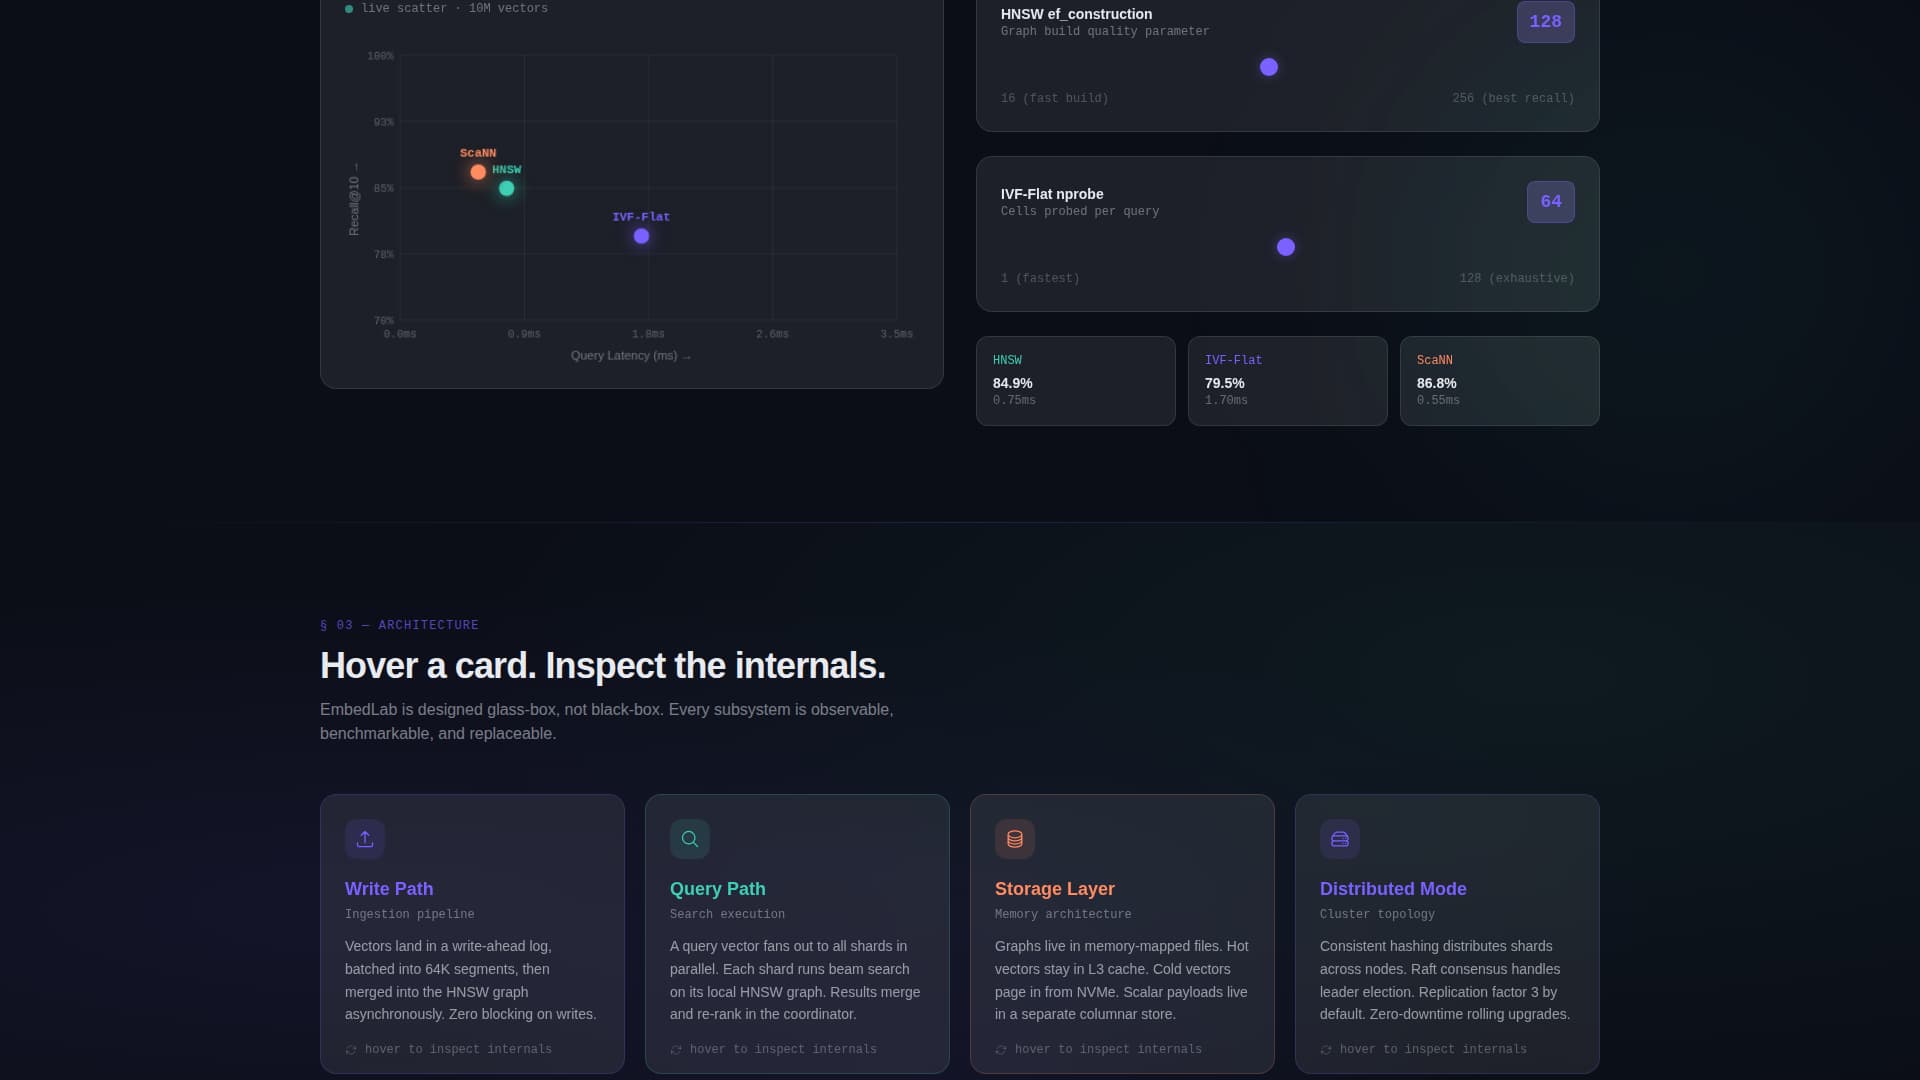This screenshot has width=1920, height=1080.
Task: Click the refresh icon in Query Path card
Action: [676, 1050]
